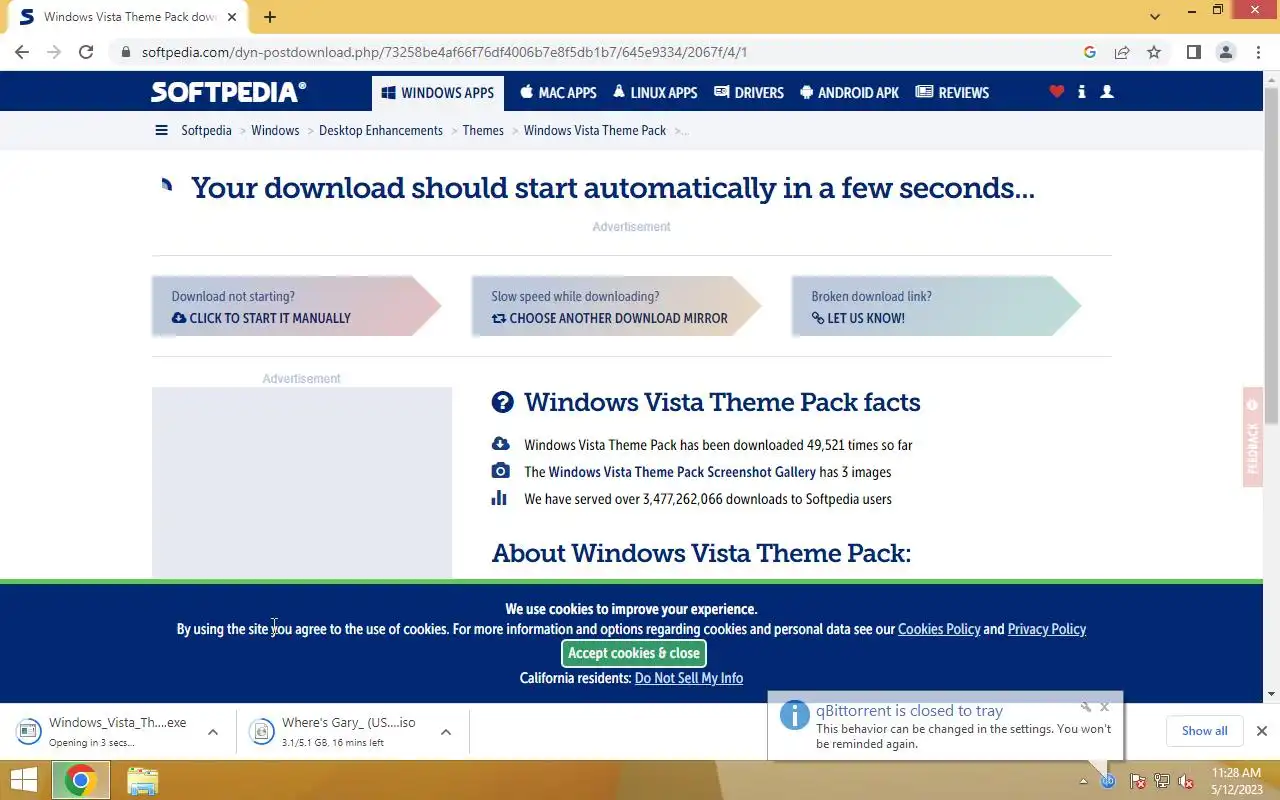Screen dimensions: 1280x800
Task: Open the Action Center flag icon
Action: [x=1137, y=781]
